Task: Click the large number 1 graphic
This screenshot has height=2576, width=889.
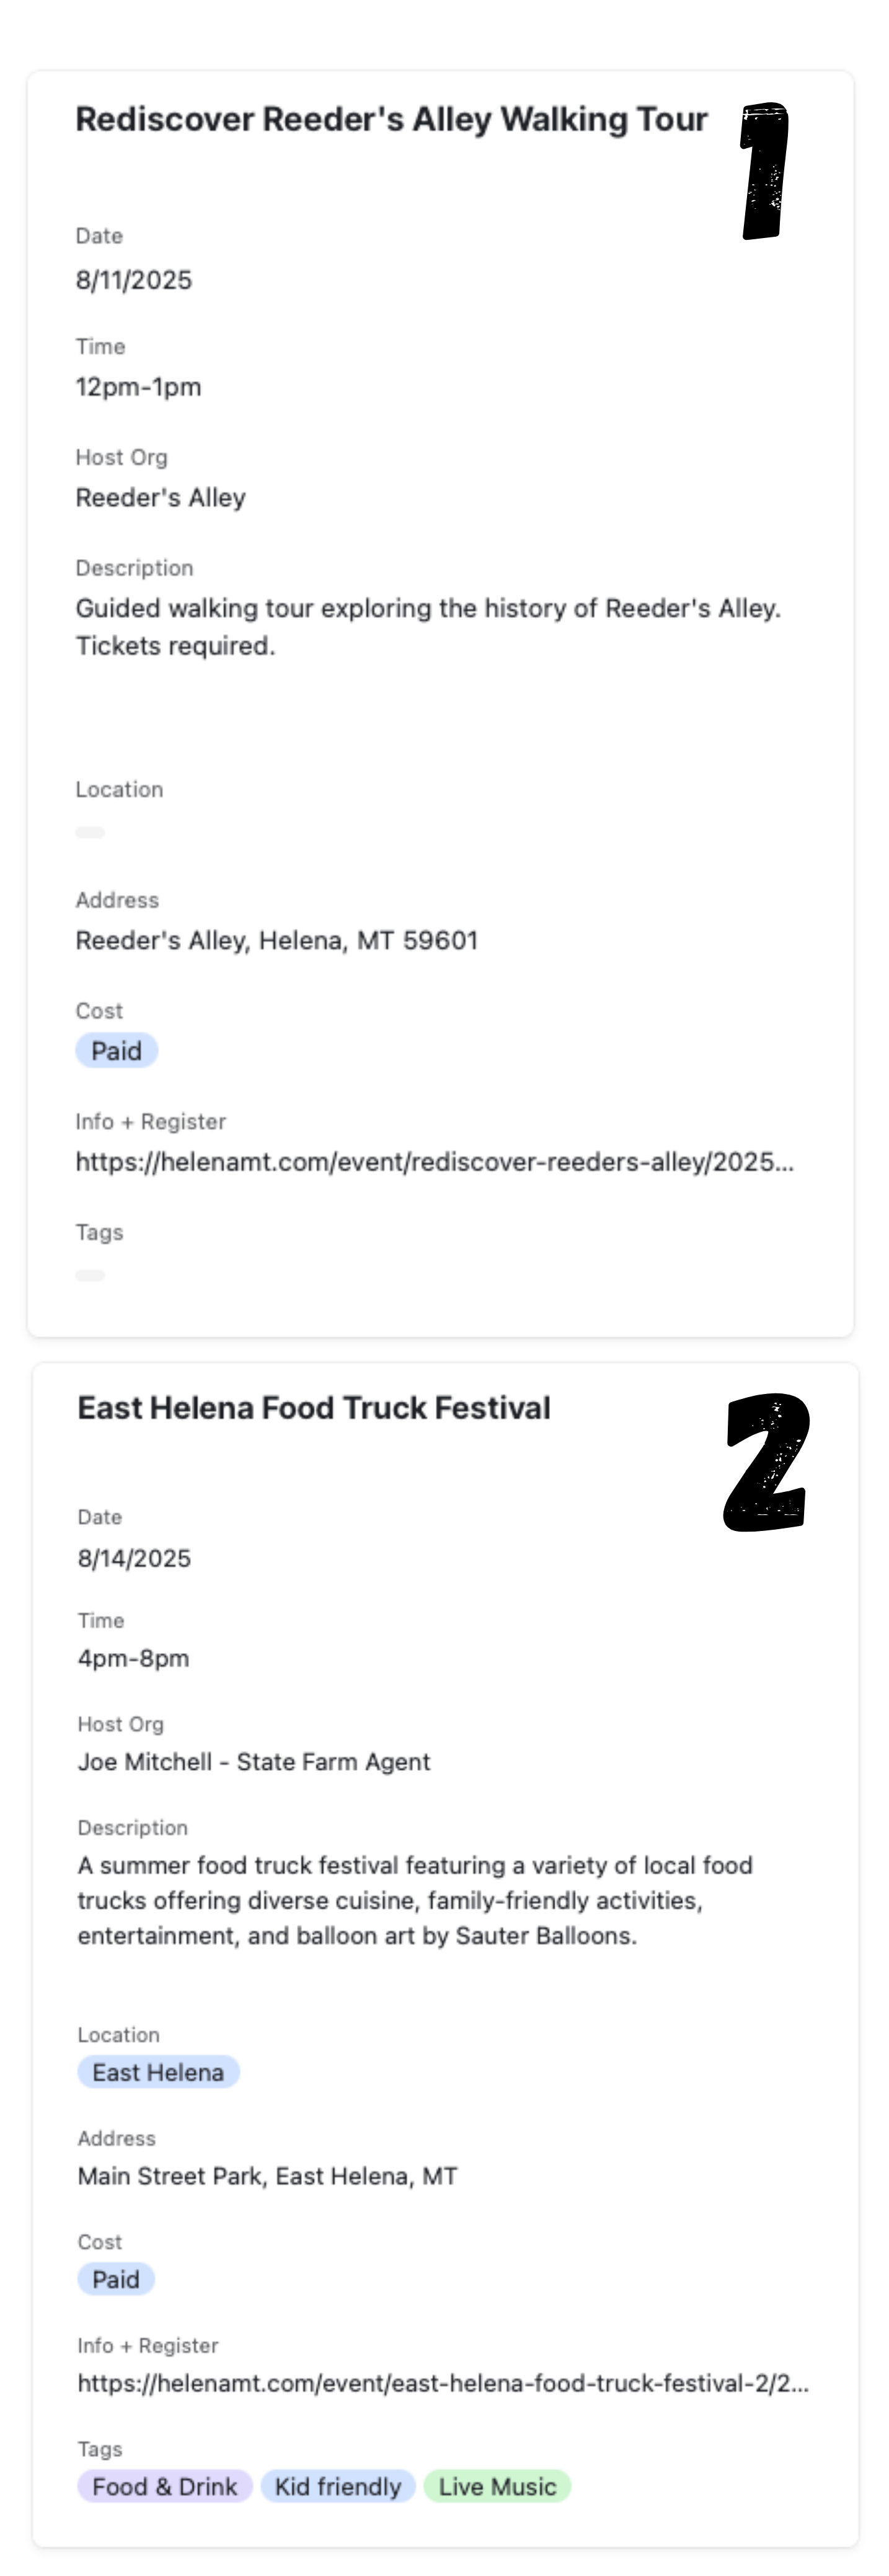Action: click(x=765, y=171)
